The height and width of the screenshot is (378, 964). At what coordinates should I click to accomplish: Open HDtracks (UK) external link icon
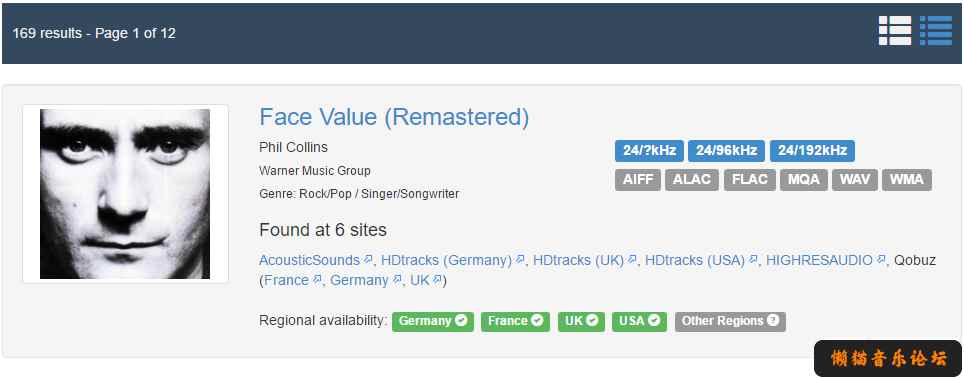click(x=631, y=260)
